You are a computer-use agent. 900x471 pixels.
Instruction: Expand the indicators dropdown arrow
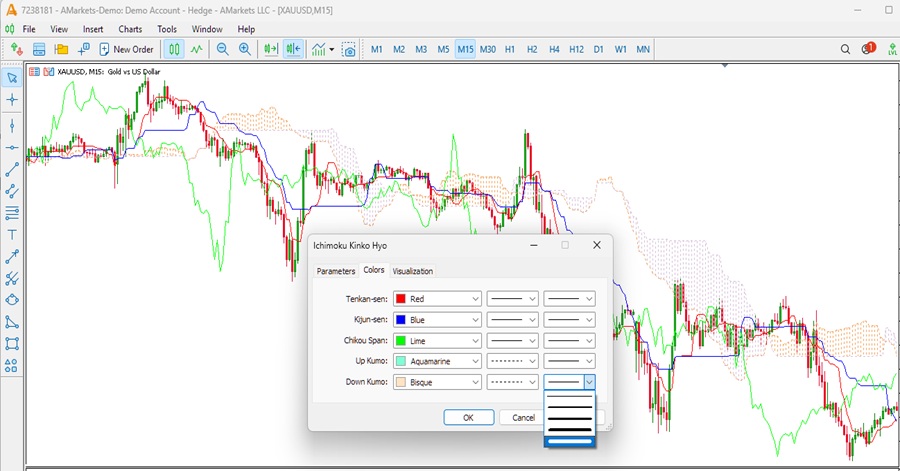tap(332, 50)
